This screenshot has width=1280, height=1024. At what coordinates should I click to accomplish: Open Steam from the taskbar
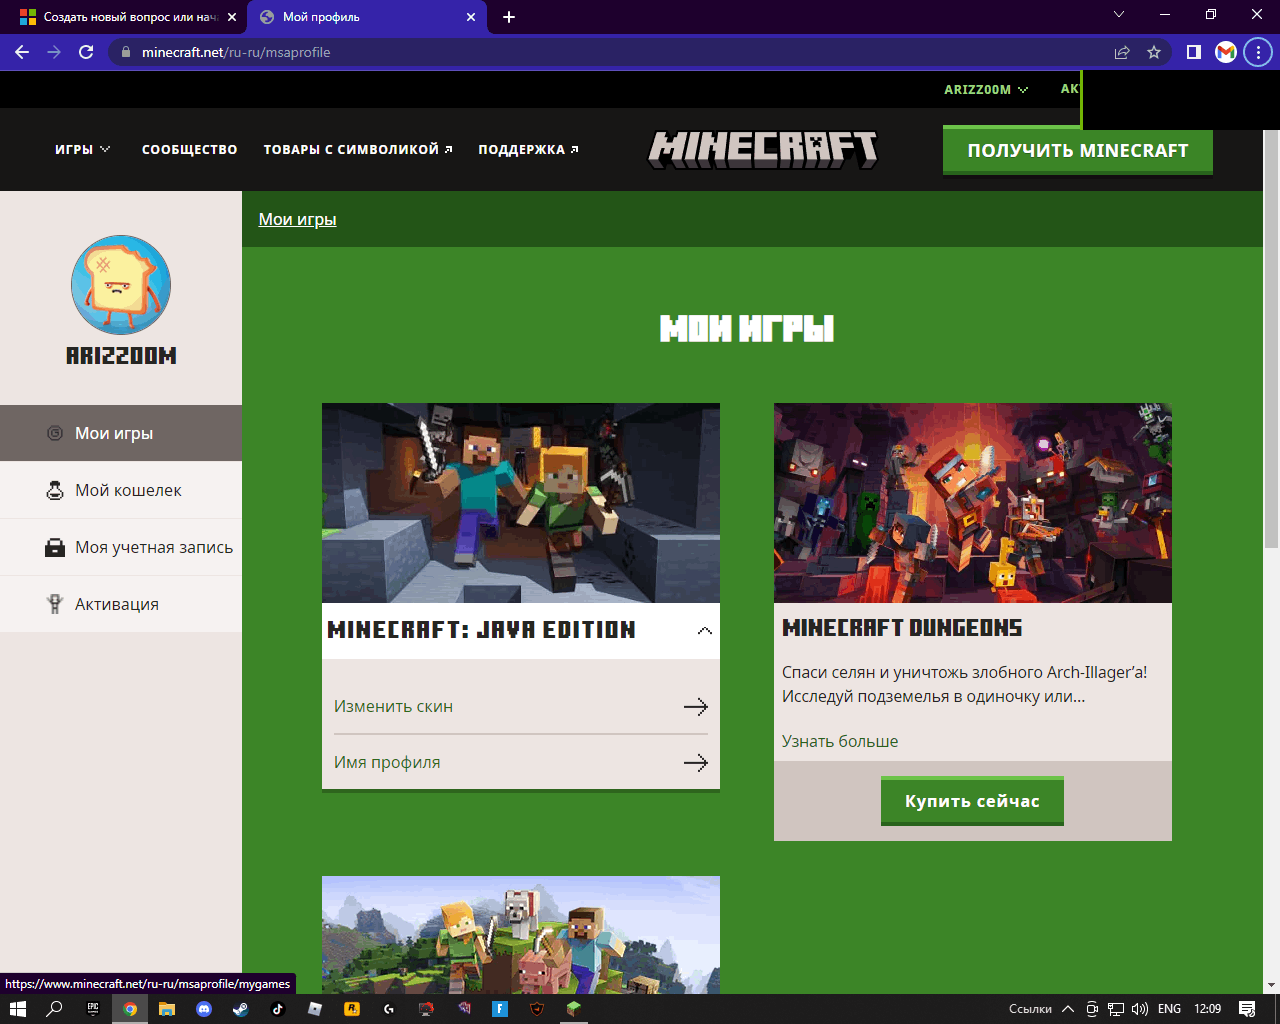[x=241, y=1009]
